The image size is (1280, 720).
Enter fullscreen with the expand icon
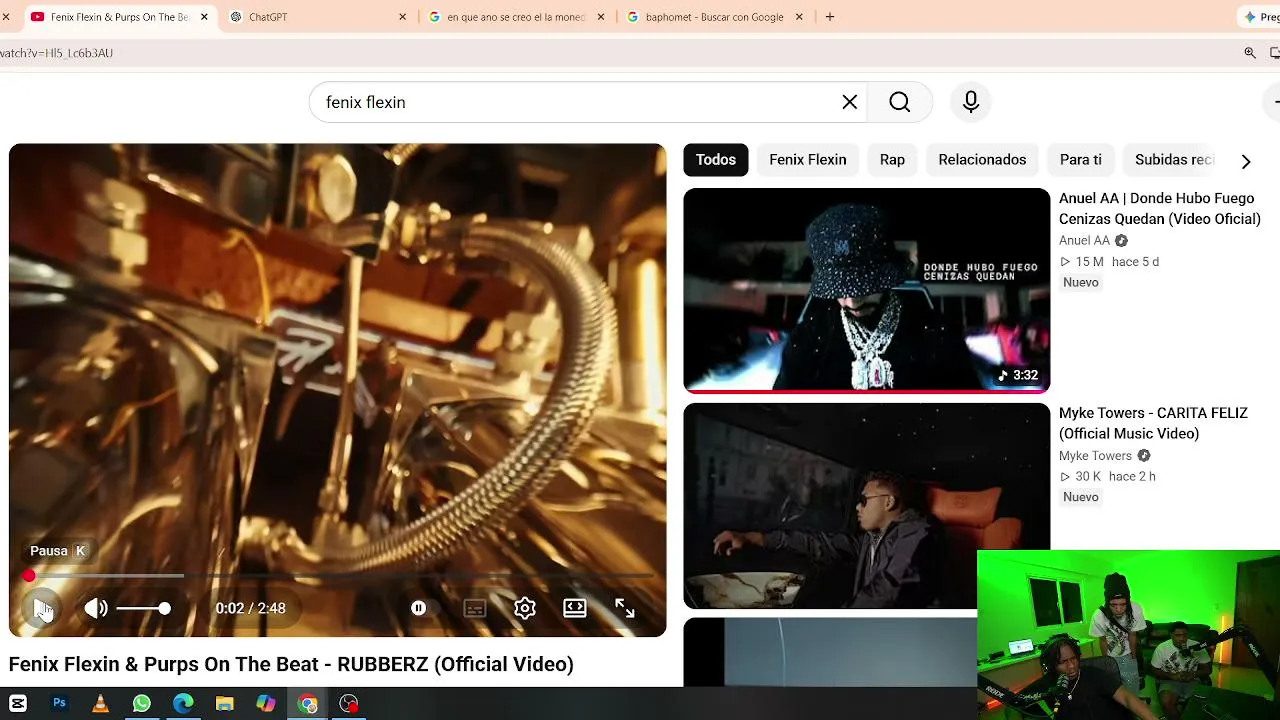point(625,608)
